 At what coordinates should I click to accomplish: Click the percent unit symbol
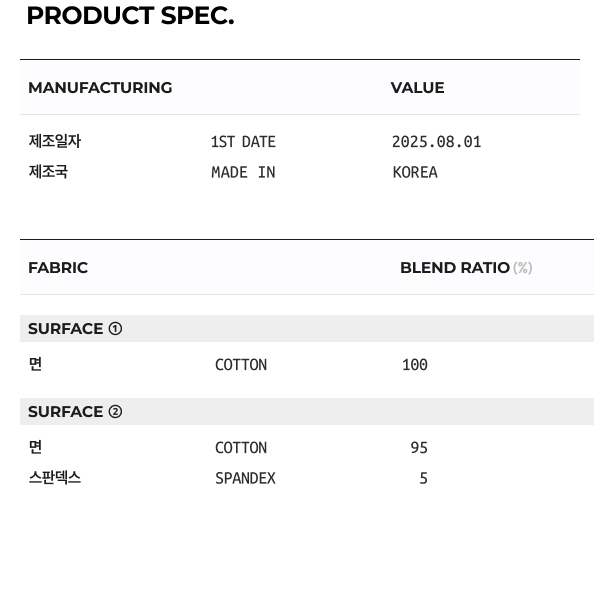point(522,268)
